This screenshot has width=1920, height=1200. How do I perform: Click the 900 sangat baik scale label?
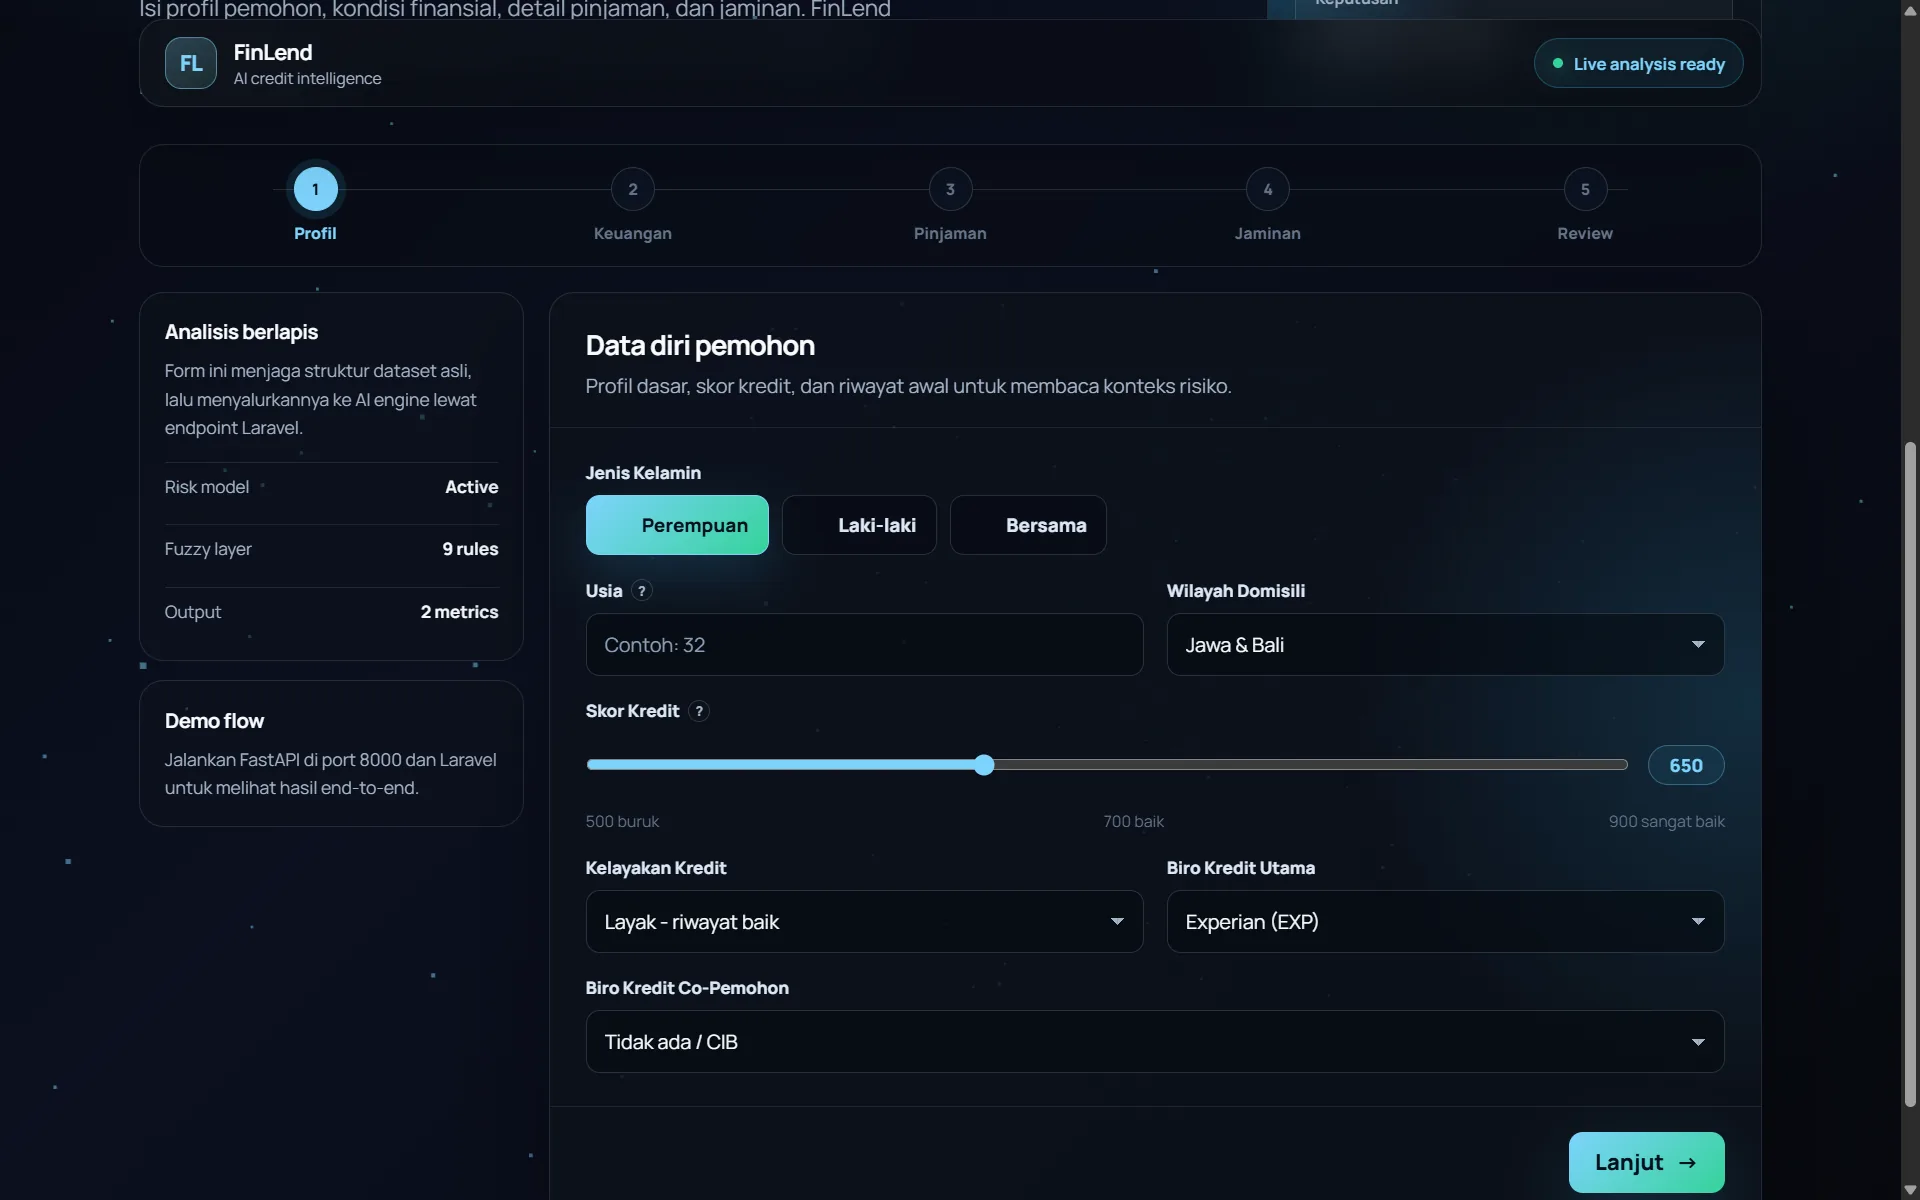pos(1666,821)
